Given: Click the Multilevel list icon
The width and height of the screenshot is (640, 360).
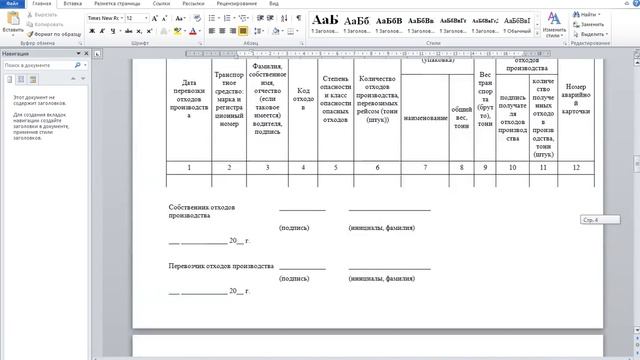Looking at the screenshot, I should 242,18.
